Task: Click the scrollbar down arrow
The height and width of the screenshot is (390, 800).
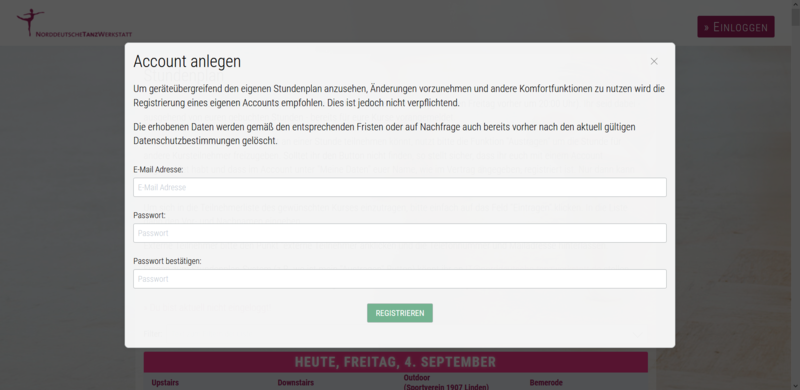Action: coord(795,386)
